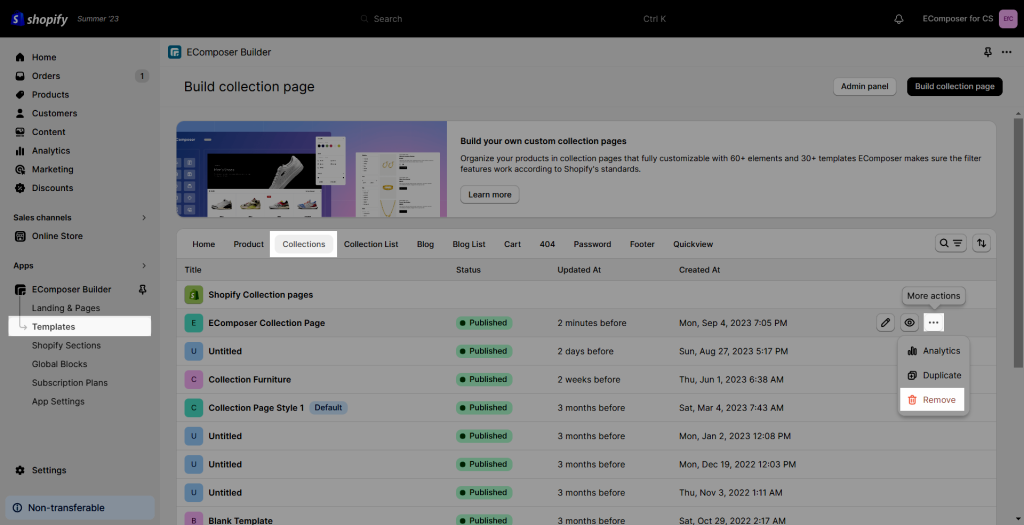Click the Admin panel button
The image size is (1024, 525).
865,86
